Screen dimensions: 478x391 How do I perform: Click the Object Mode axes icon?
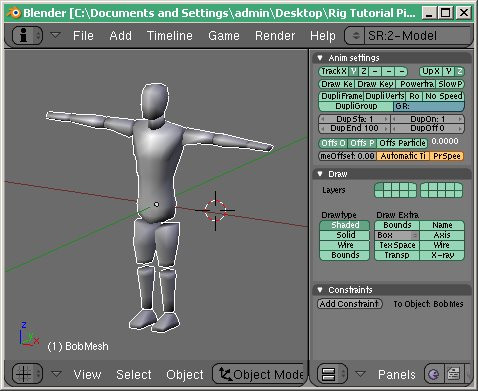[225, 374]
